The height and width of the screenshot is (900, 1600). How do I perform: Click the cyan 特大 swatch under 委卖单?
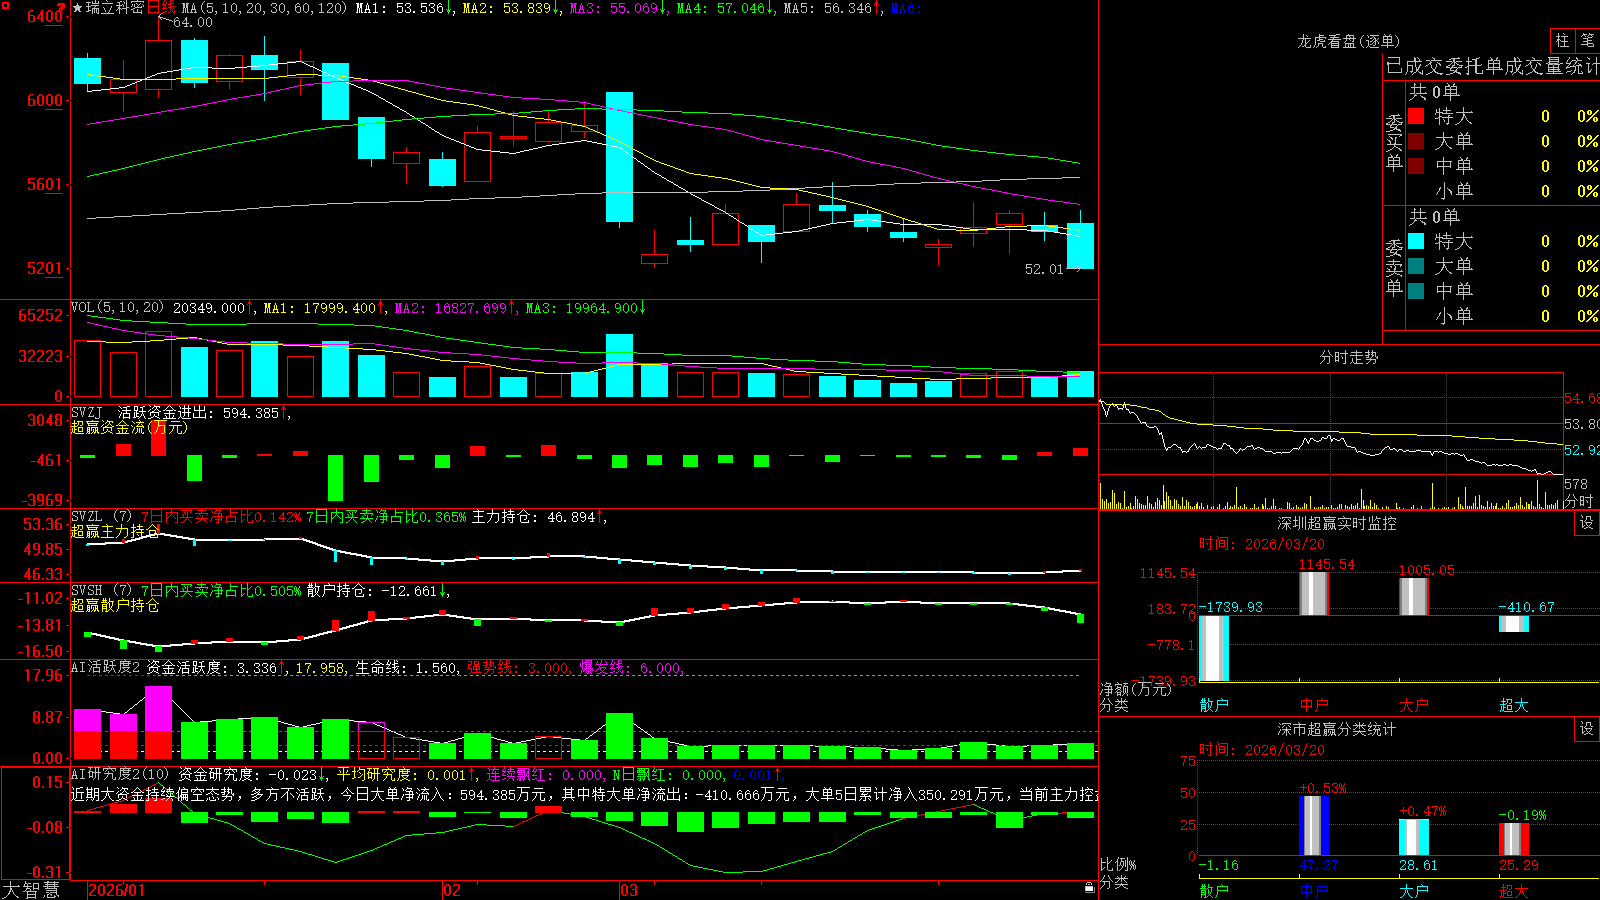pos(1416,241)
